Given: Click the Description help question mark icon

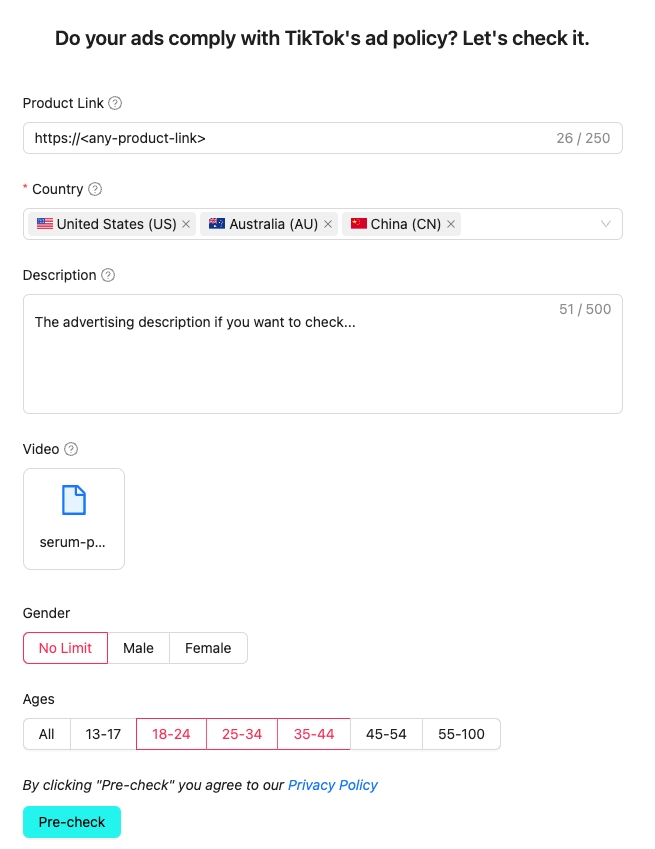Looking at the screenshot, I should (109, 275).
